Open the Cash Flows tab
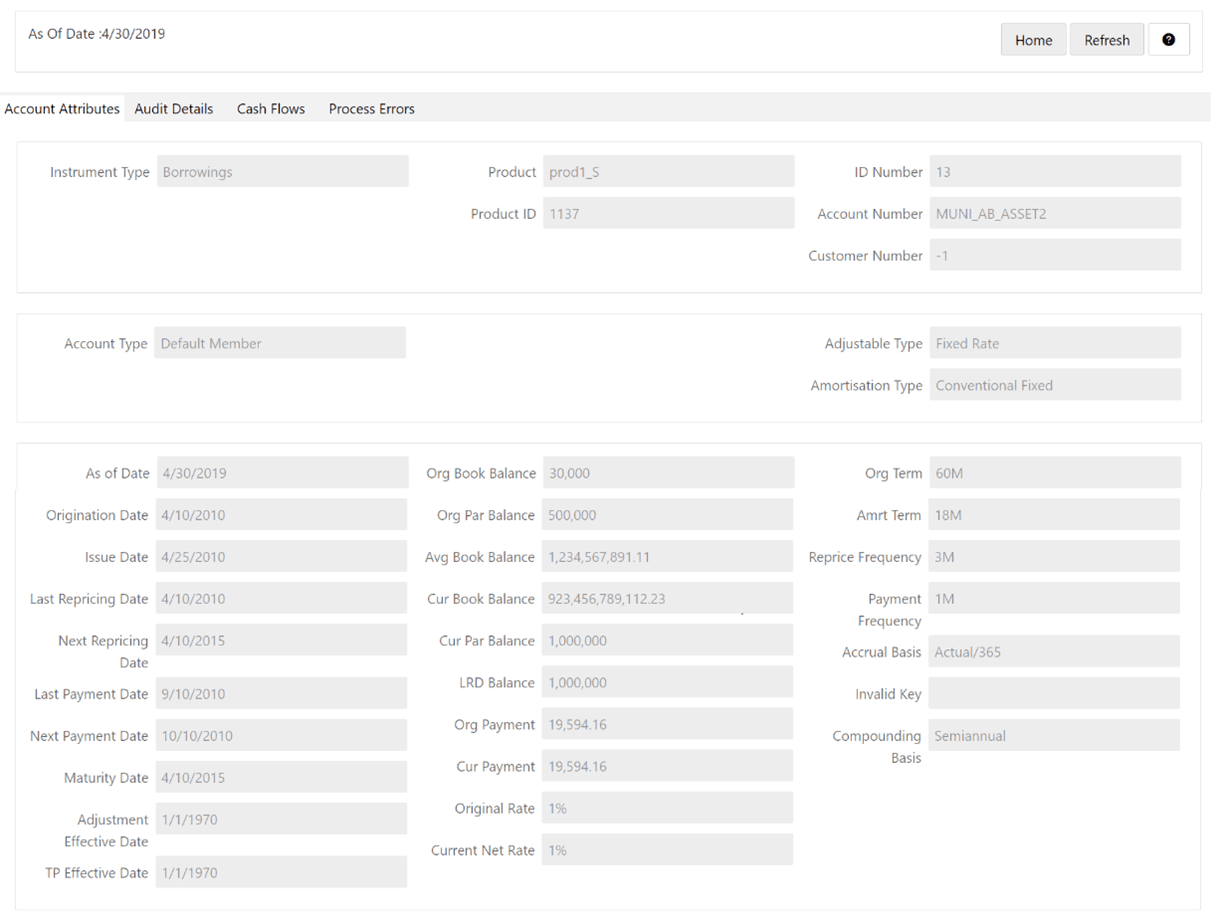This screenshot has width=1218, height=919. [271, 109]
